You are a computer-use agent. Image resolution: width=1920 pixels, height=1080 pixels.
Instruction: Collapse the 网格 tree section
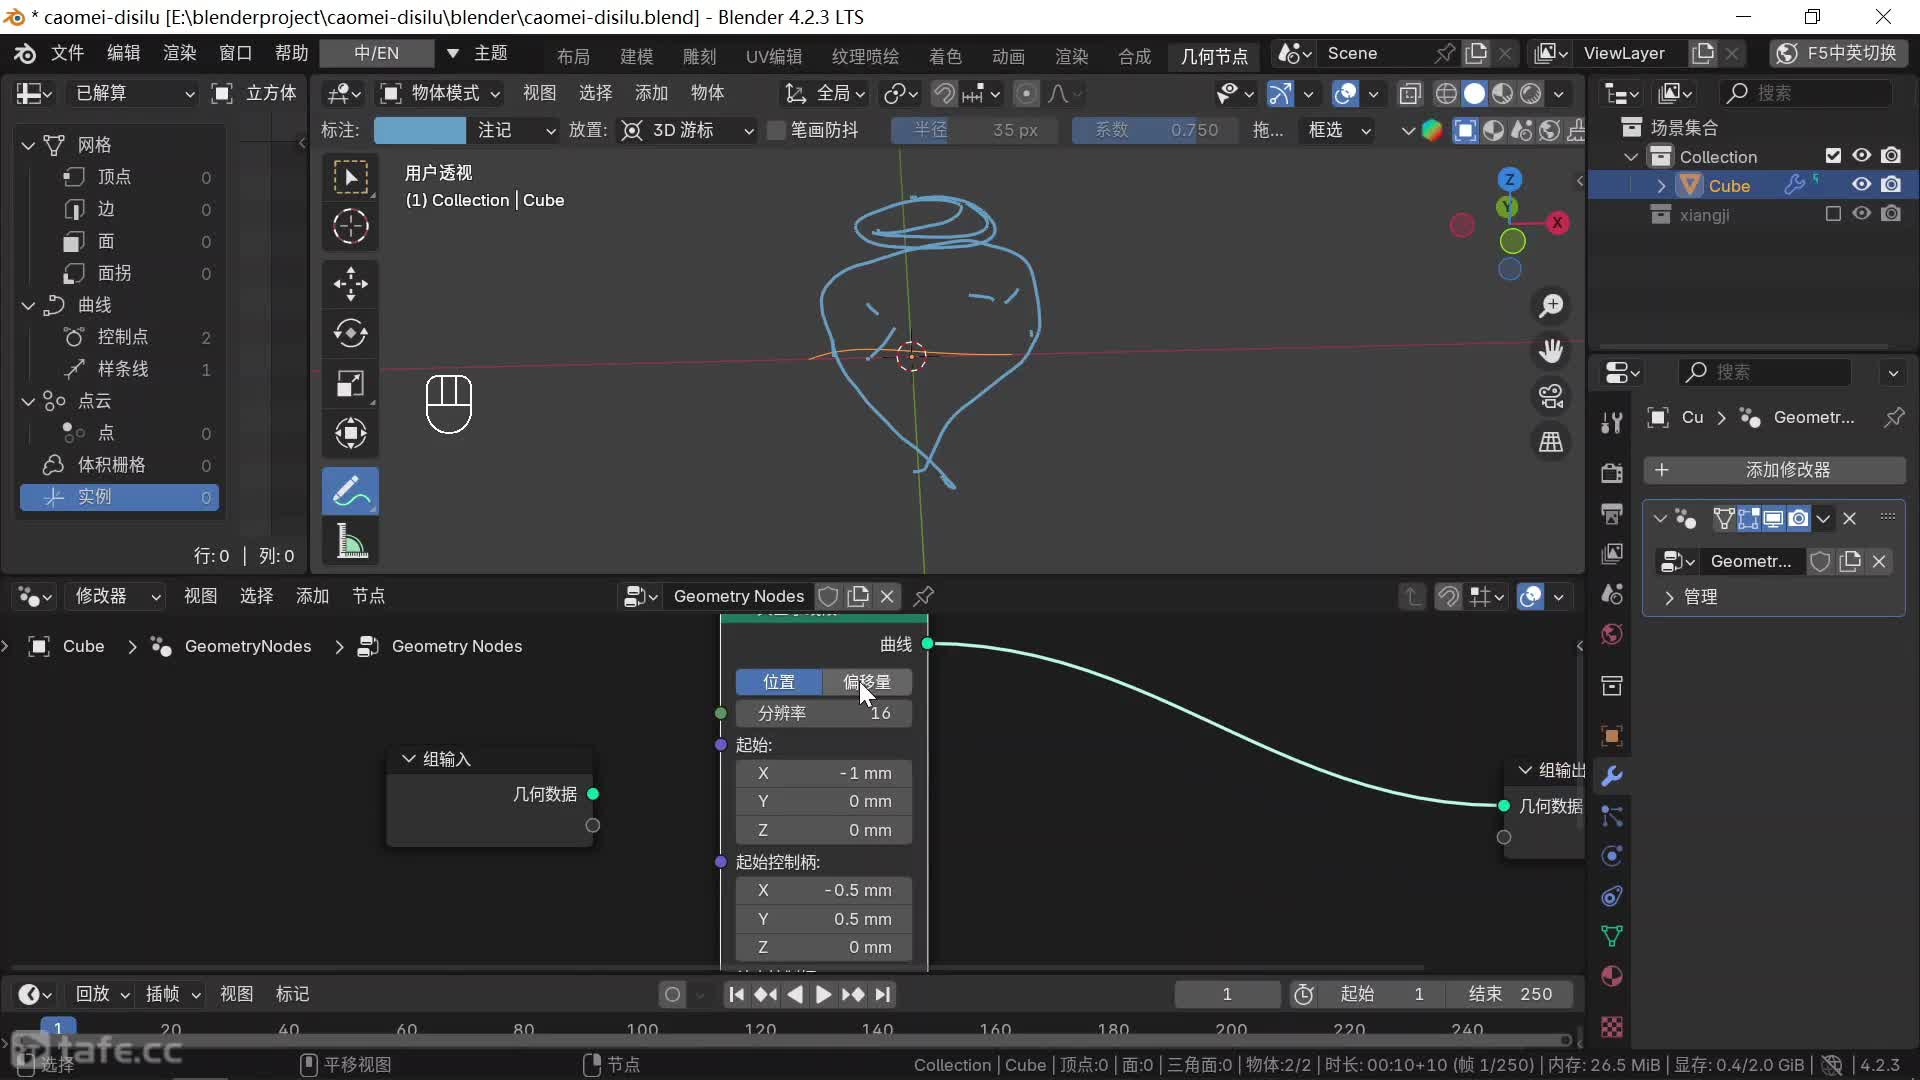(x=28, y=145)
